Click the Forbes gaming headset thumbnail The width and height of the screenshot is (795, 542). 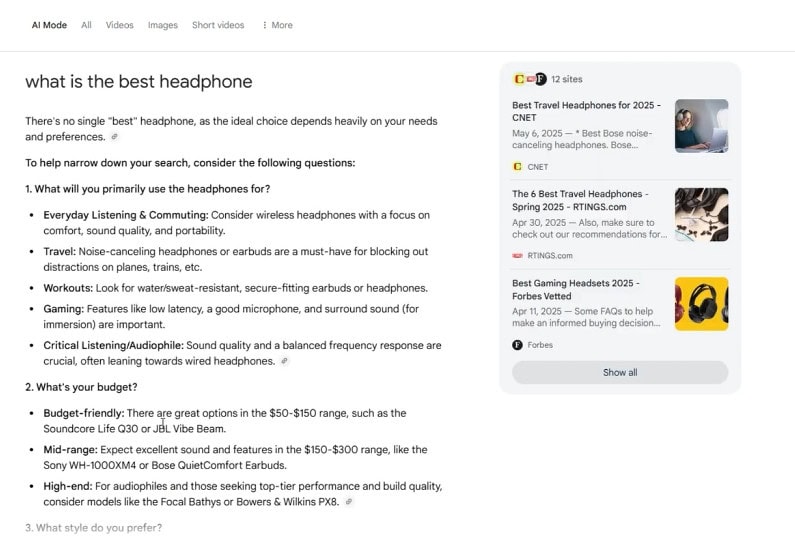701,304
